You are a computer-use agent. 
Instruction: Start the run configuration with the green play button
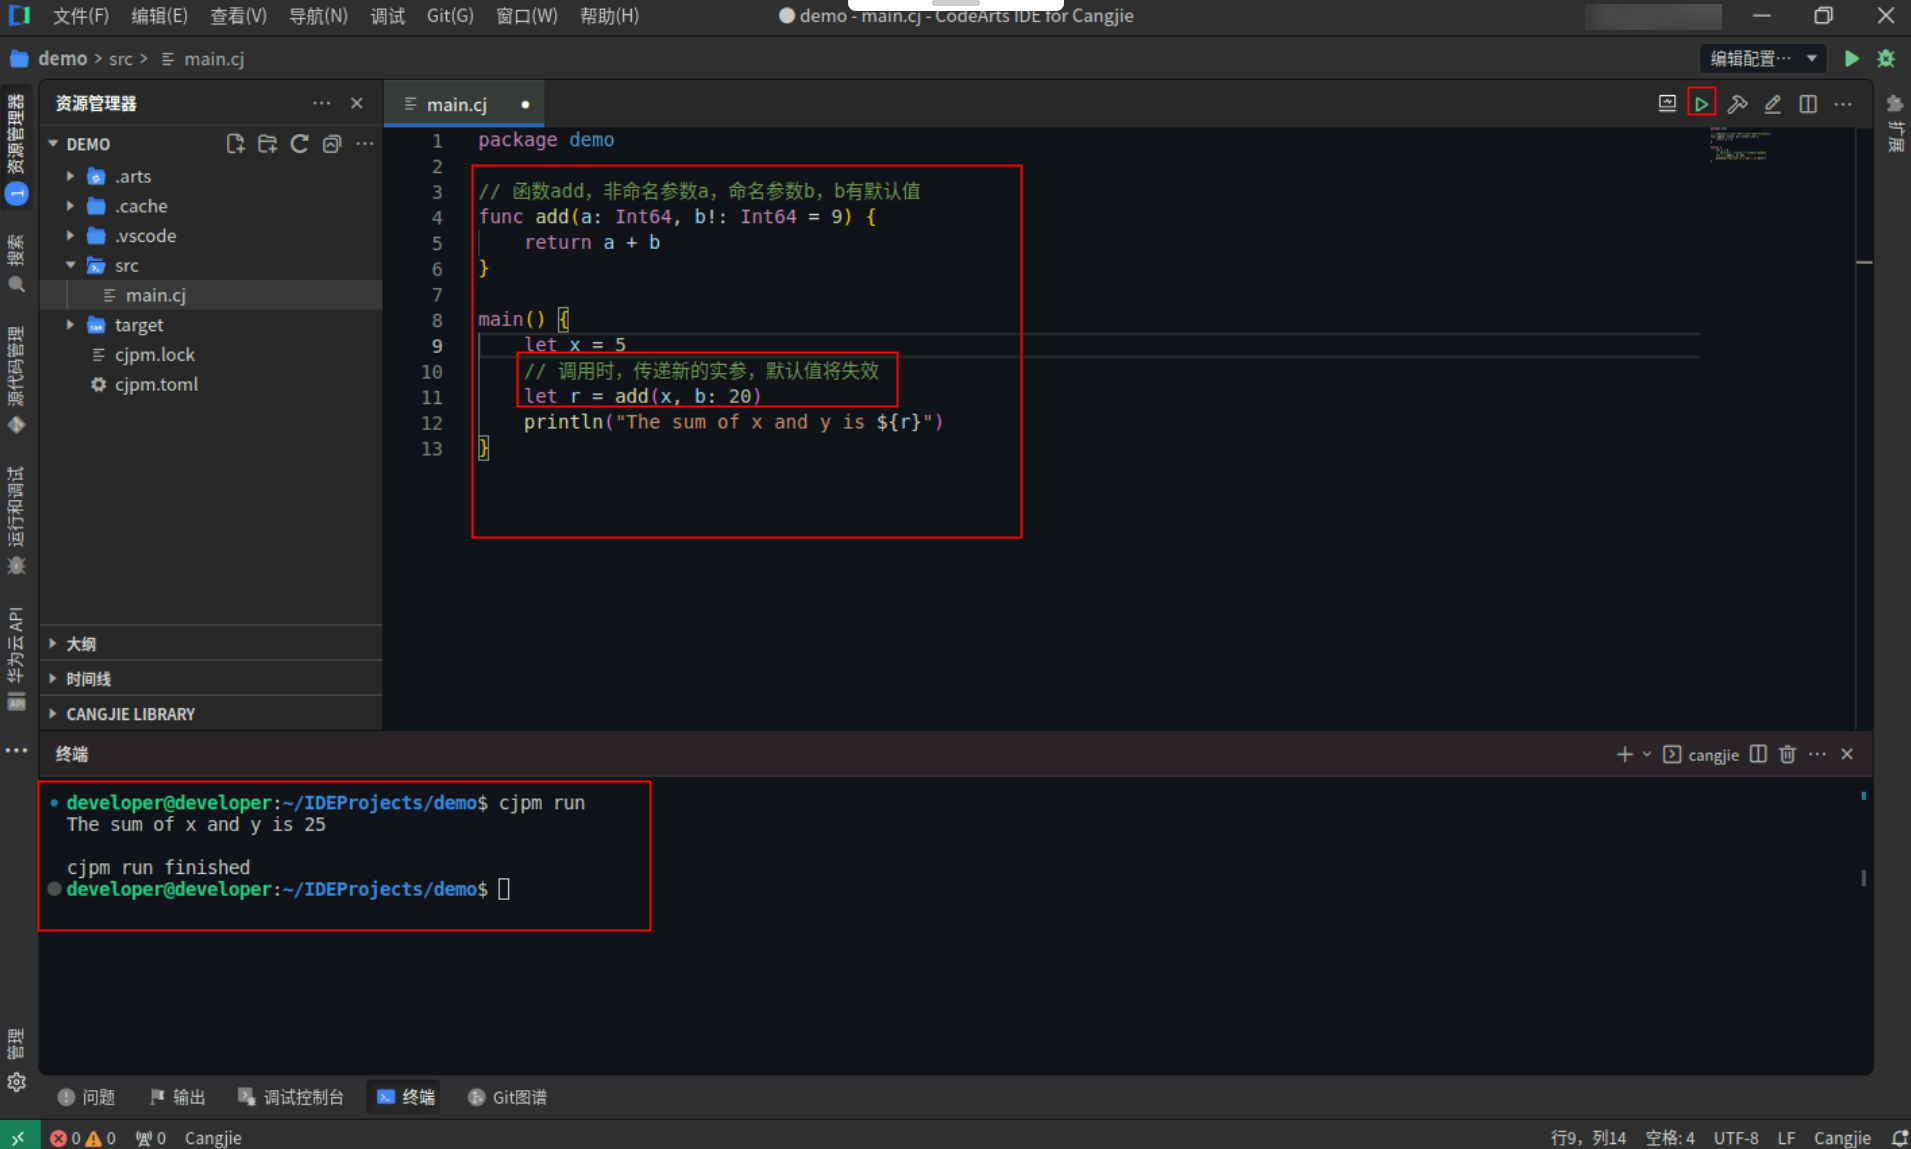coord(1852,58)
